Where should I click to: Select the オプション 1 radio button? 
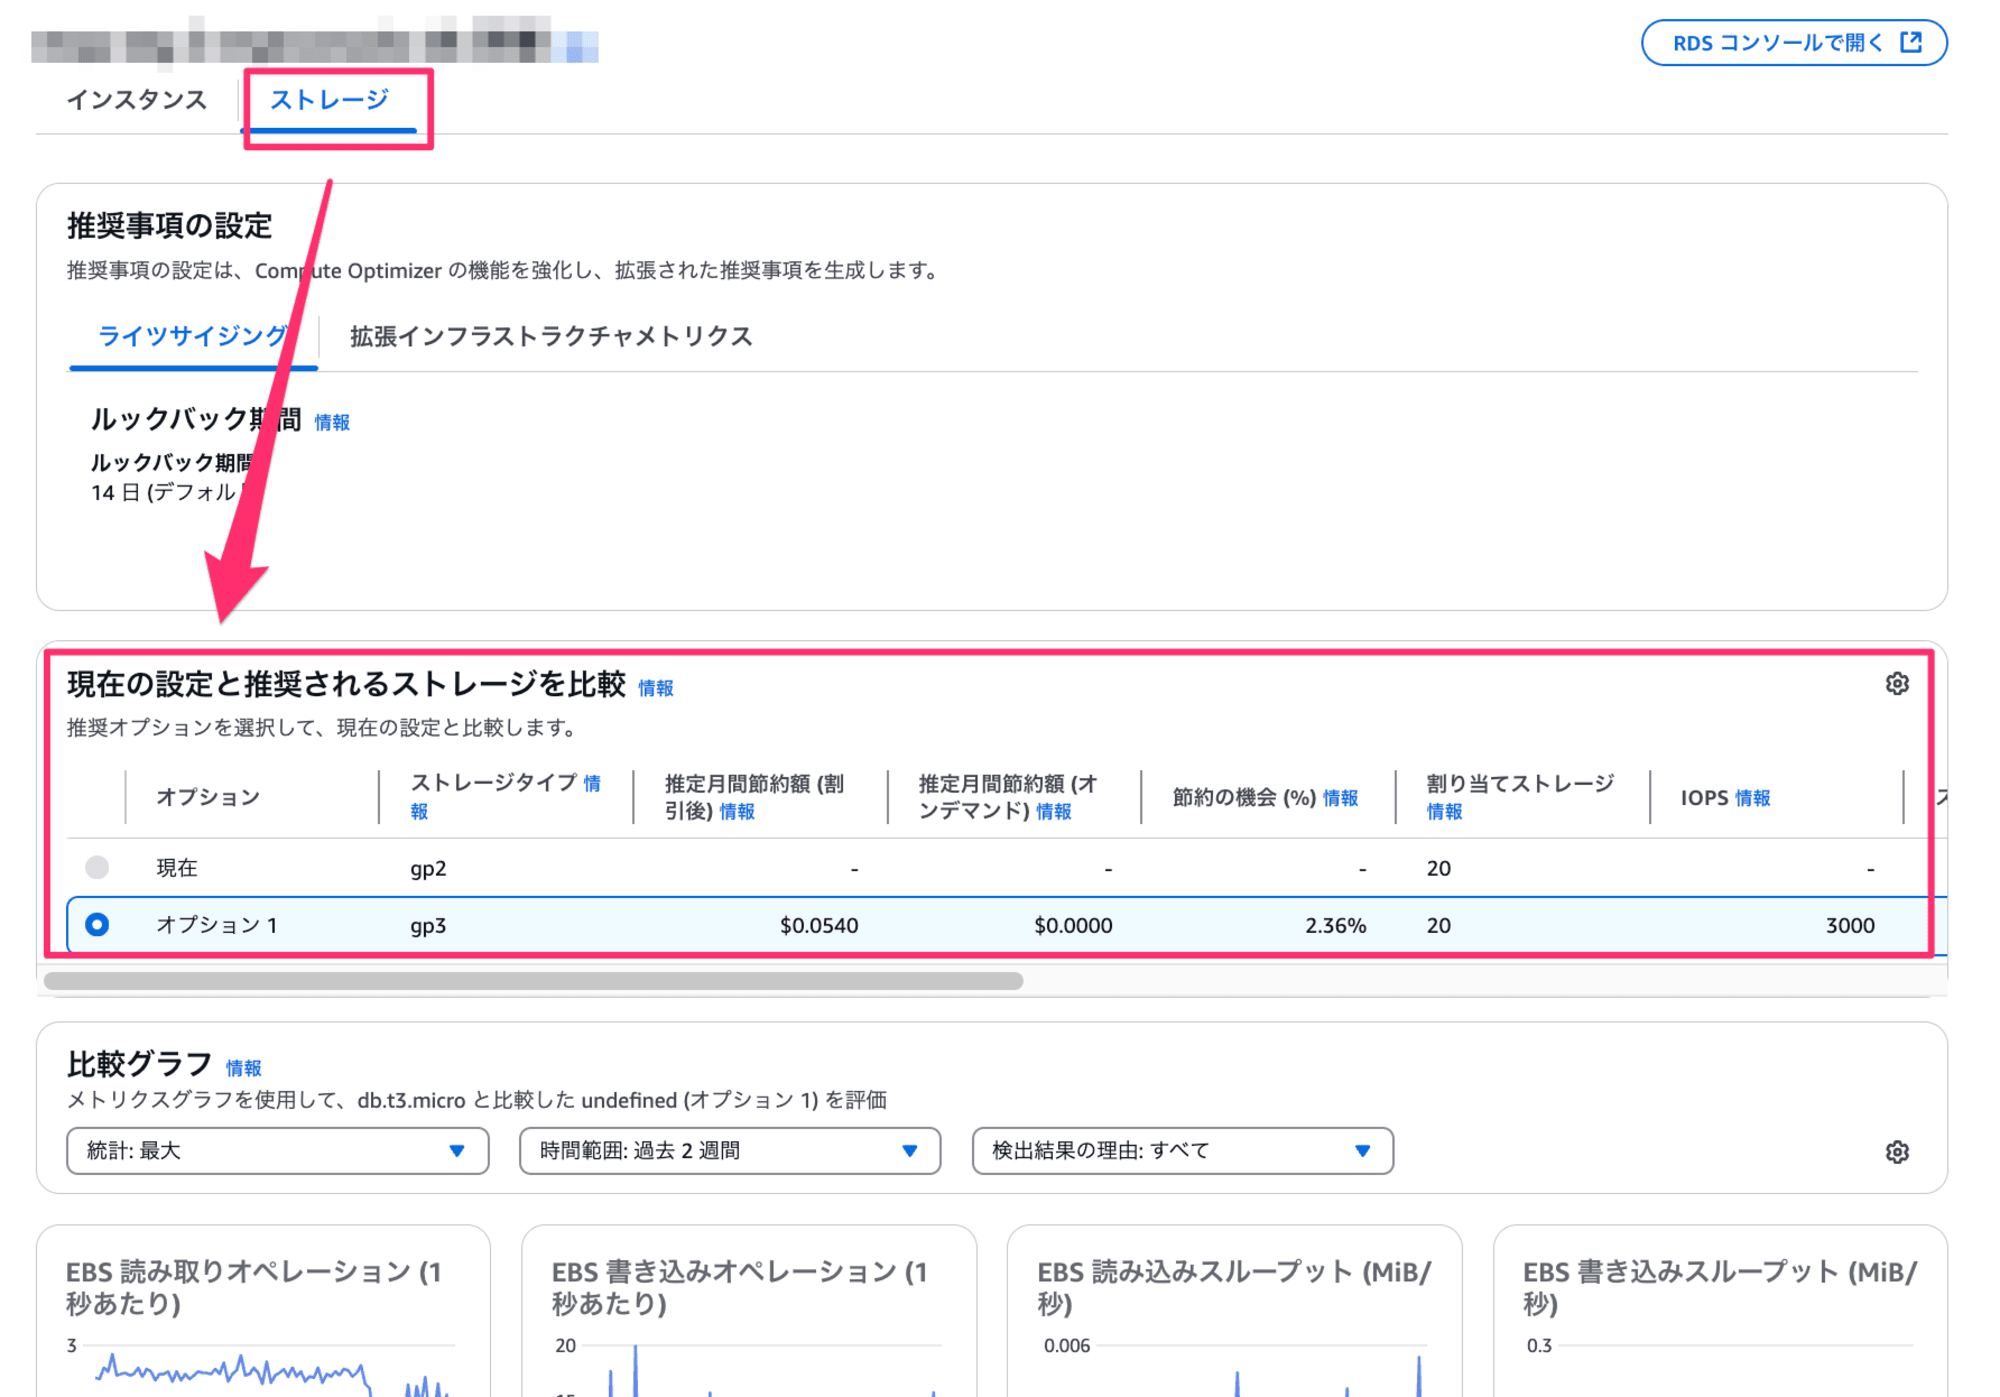97,925
